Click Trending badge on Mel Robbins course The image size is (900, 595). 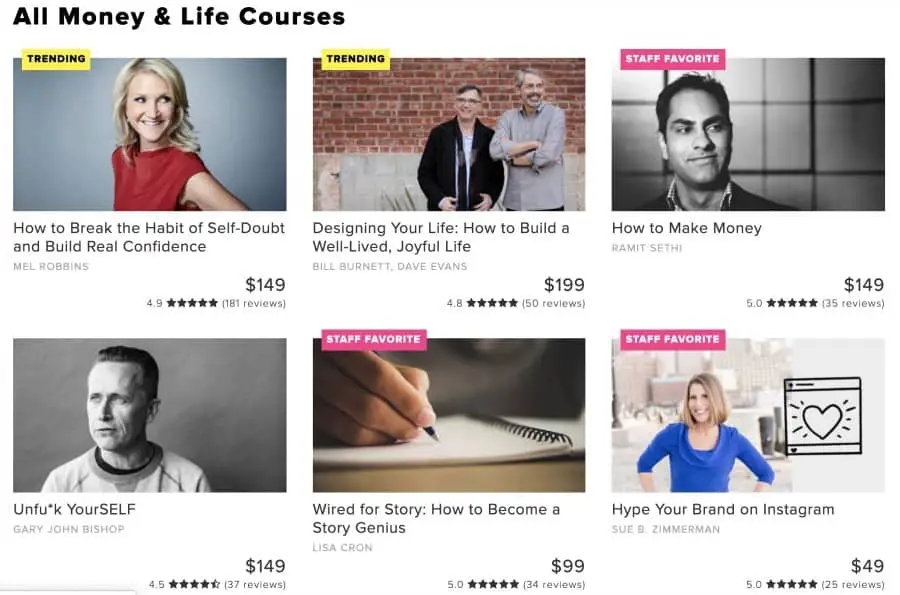coord(56,59)
